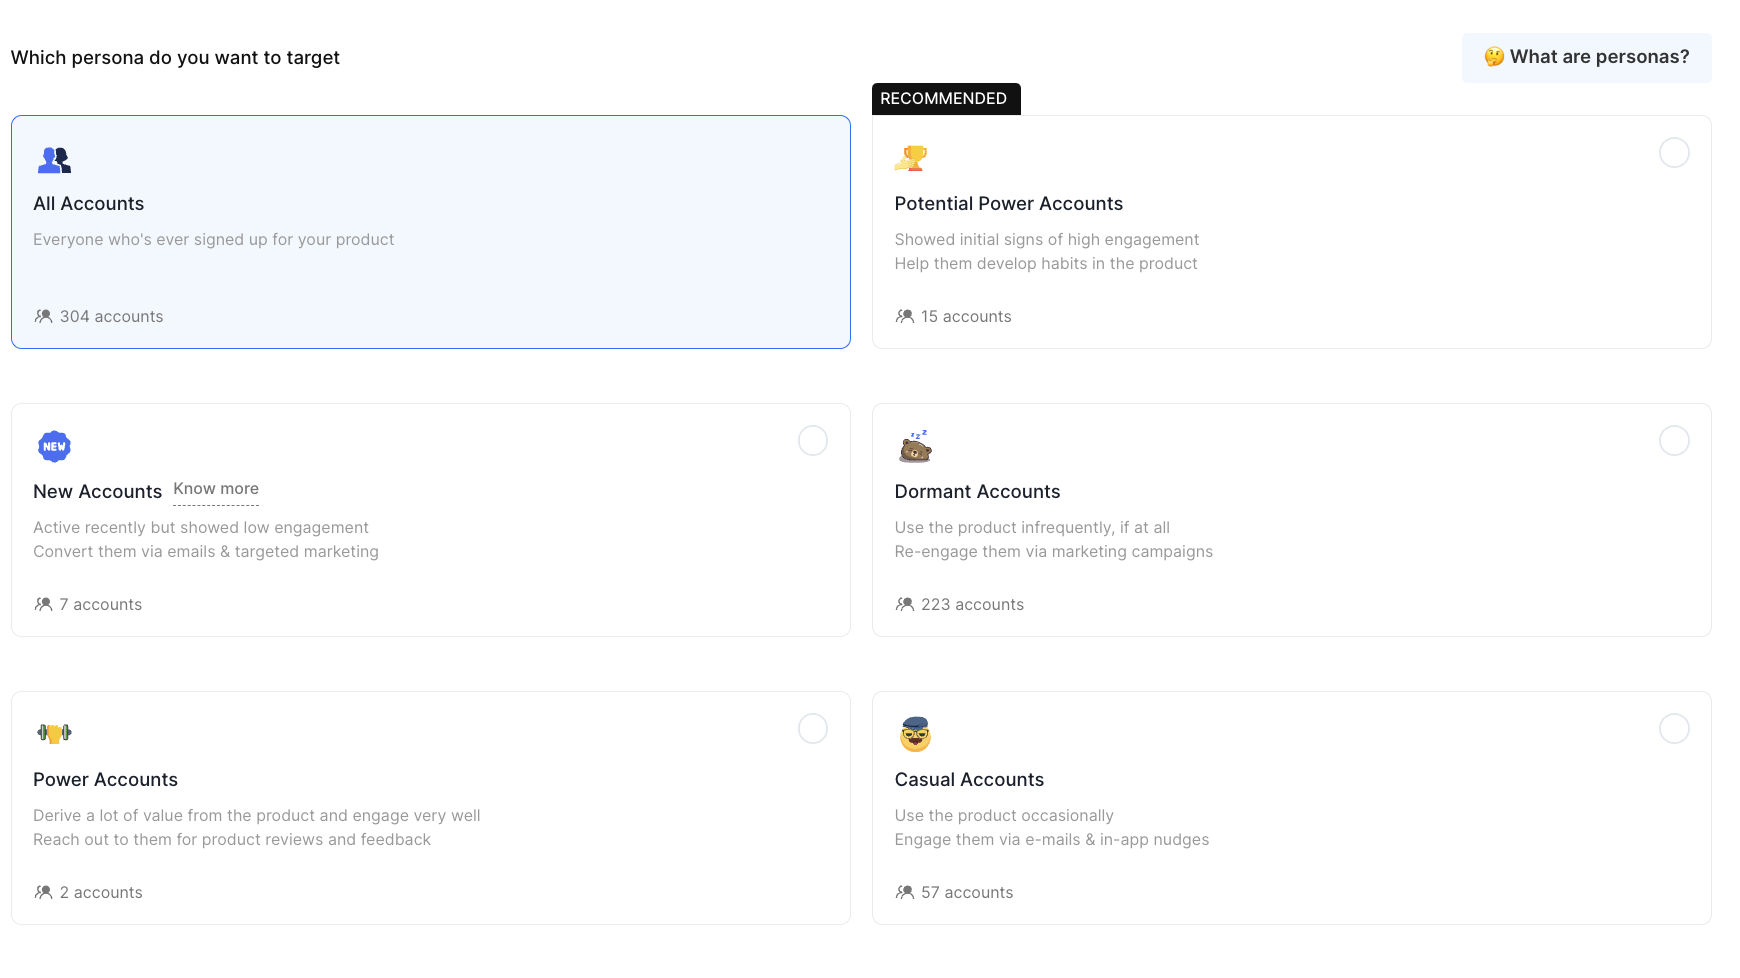Screen dimensions: 1740x978
Task: Click the weightlifting icon on Power Accounts
Action: [54, 733]
